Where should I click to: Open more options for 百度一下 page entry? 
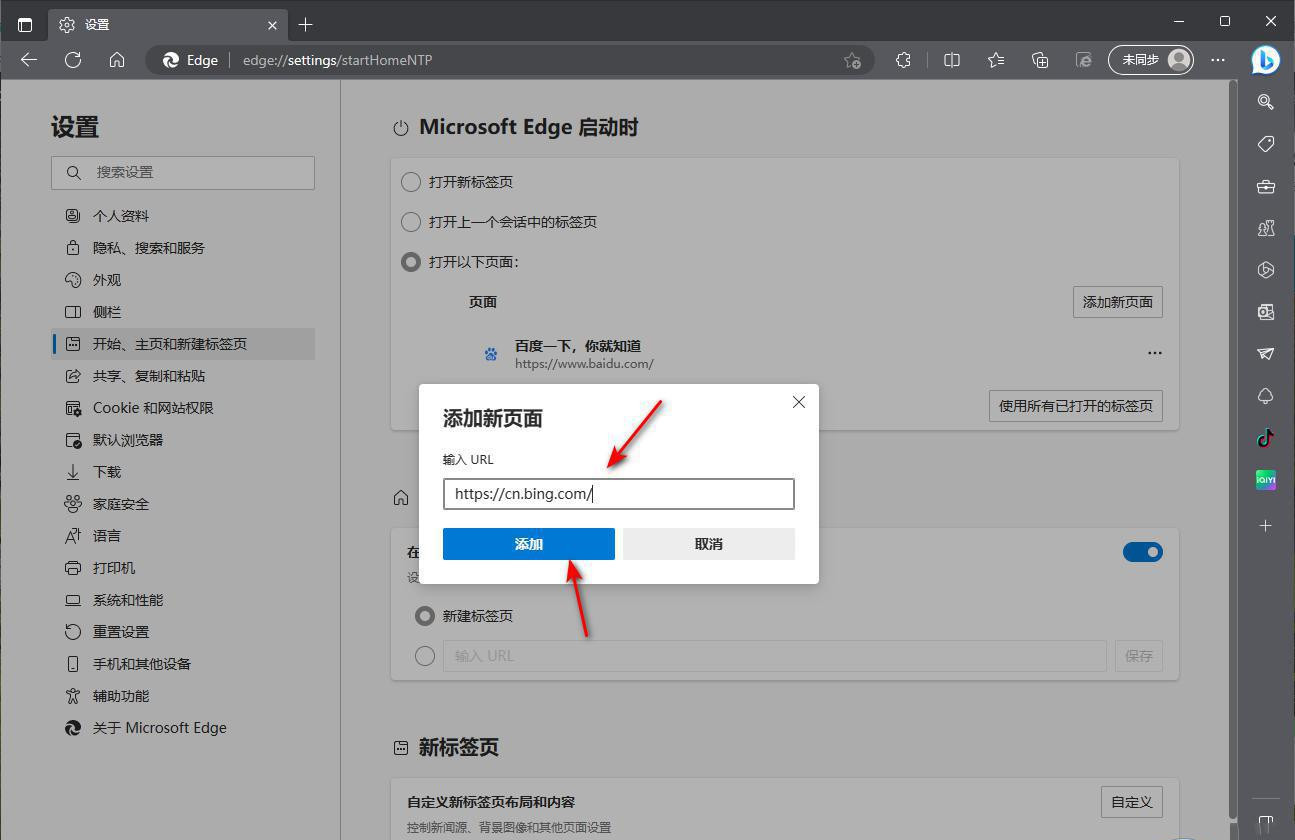point(1155,352)
